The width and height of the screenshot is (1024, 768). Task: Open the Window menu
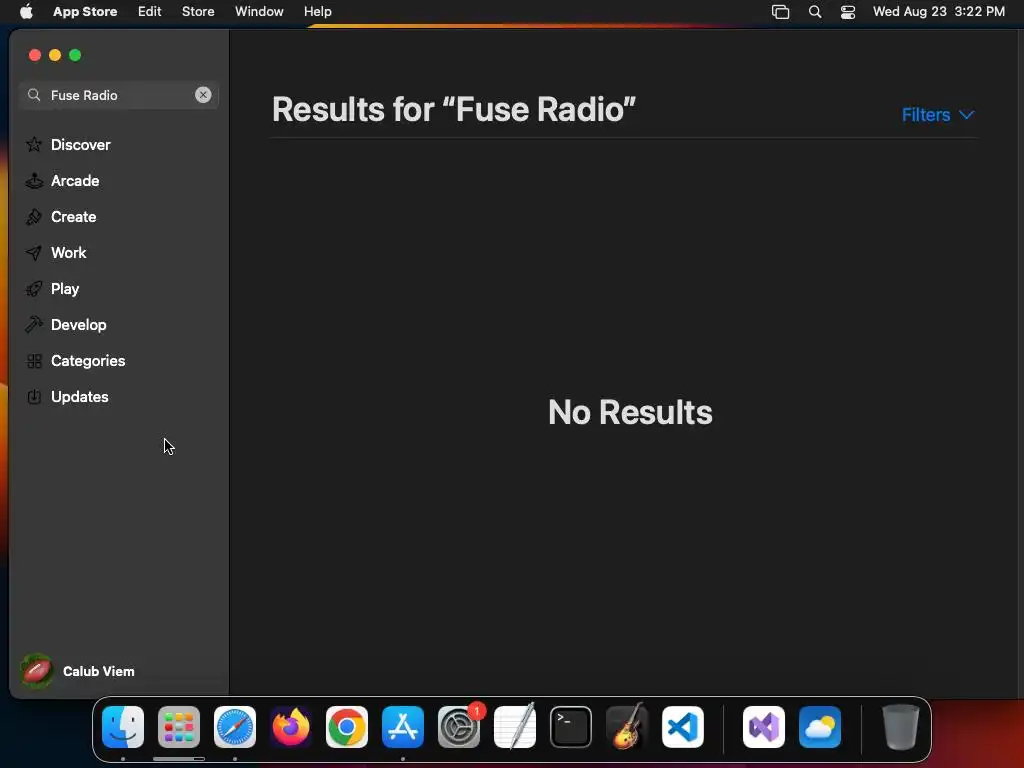click(x=259, y=11)
